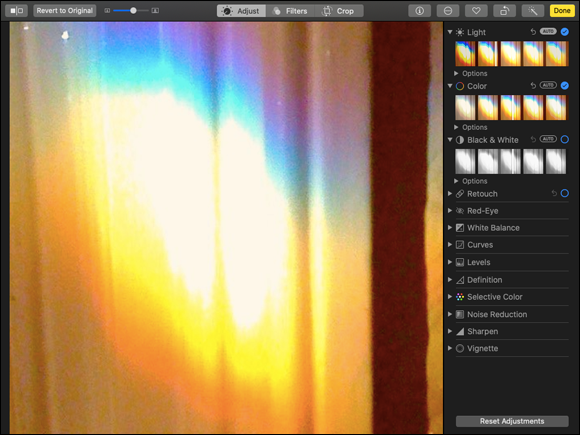Switch to the Crop tab
The height and width of the screenshot is (435, 580).
pyautogui.click(x=339, y=11)
